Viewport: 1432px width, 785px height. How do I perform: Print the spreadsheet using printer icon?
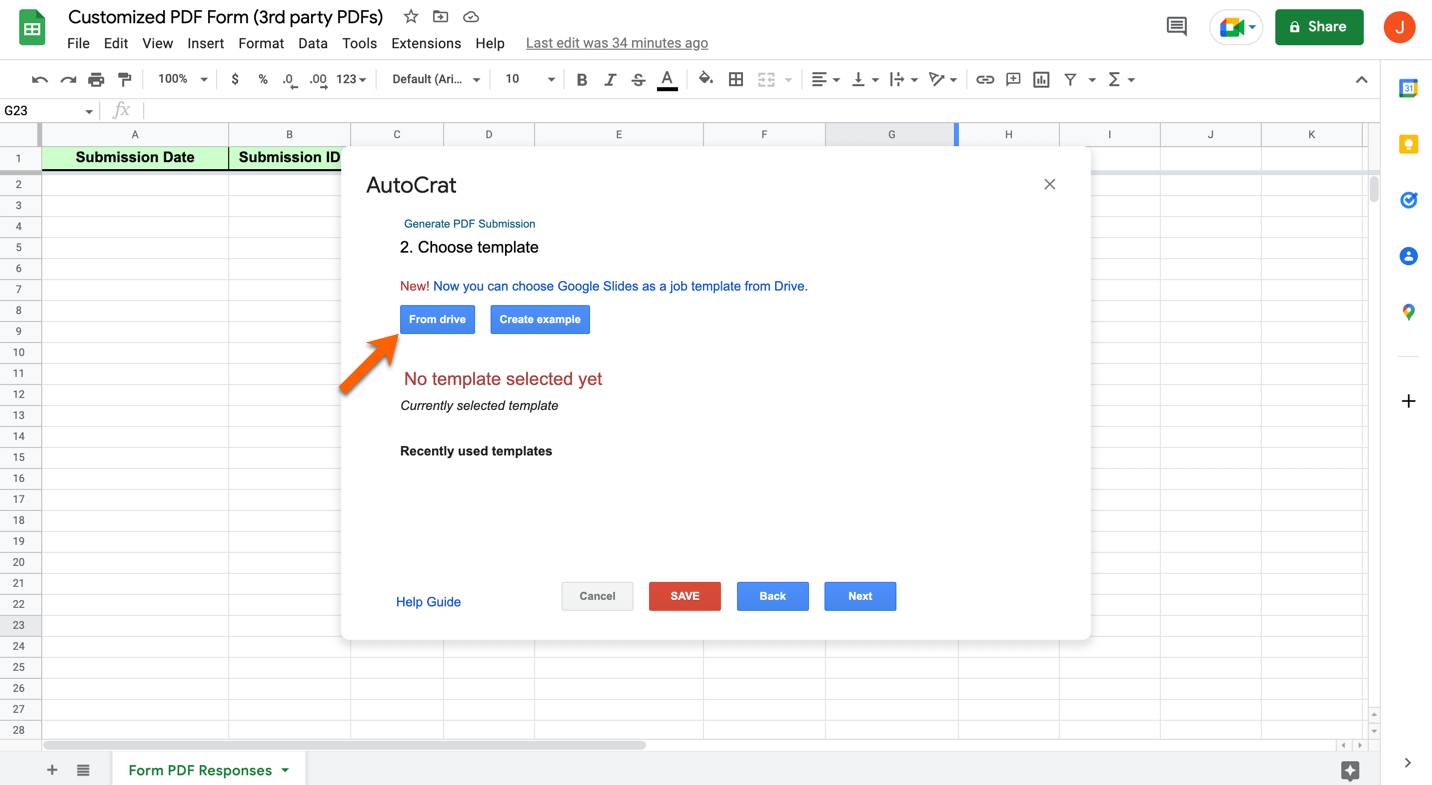96,80
